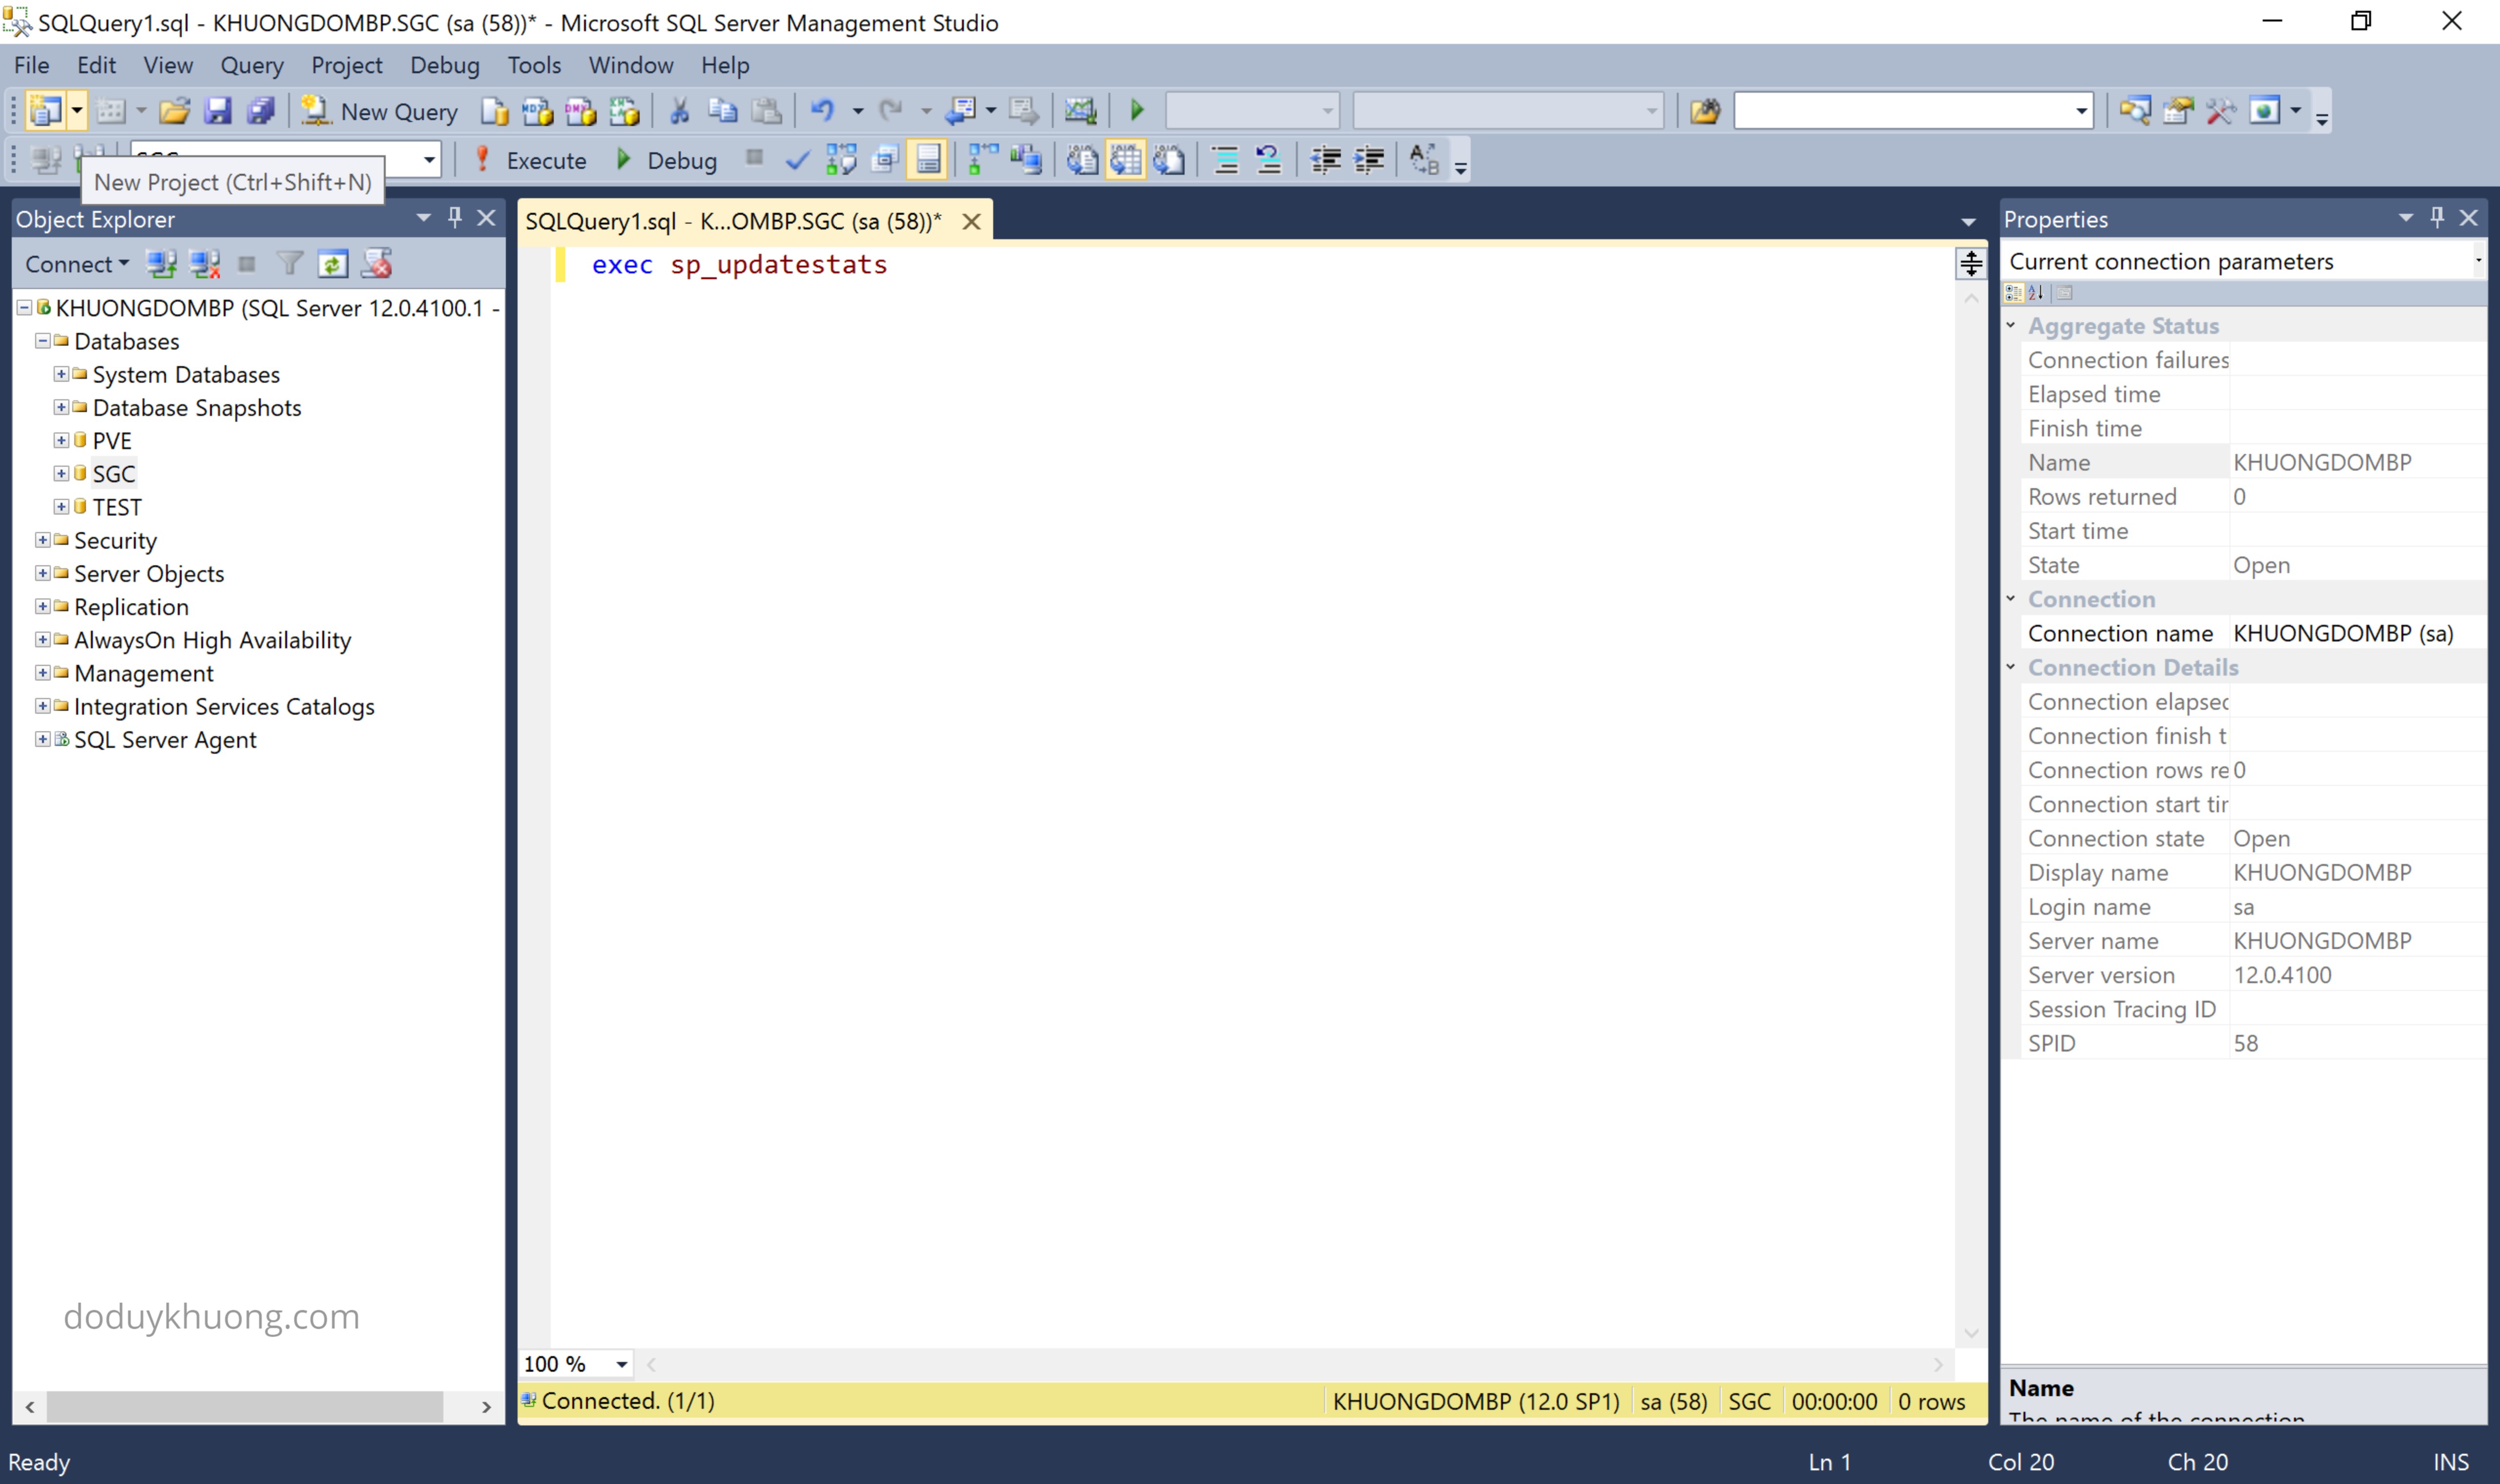Click the New Query button
2500x1484 pixels.
pos(381,111)
